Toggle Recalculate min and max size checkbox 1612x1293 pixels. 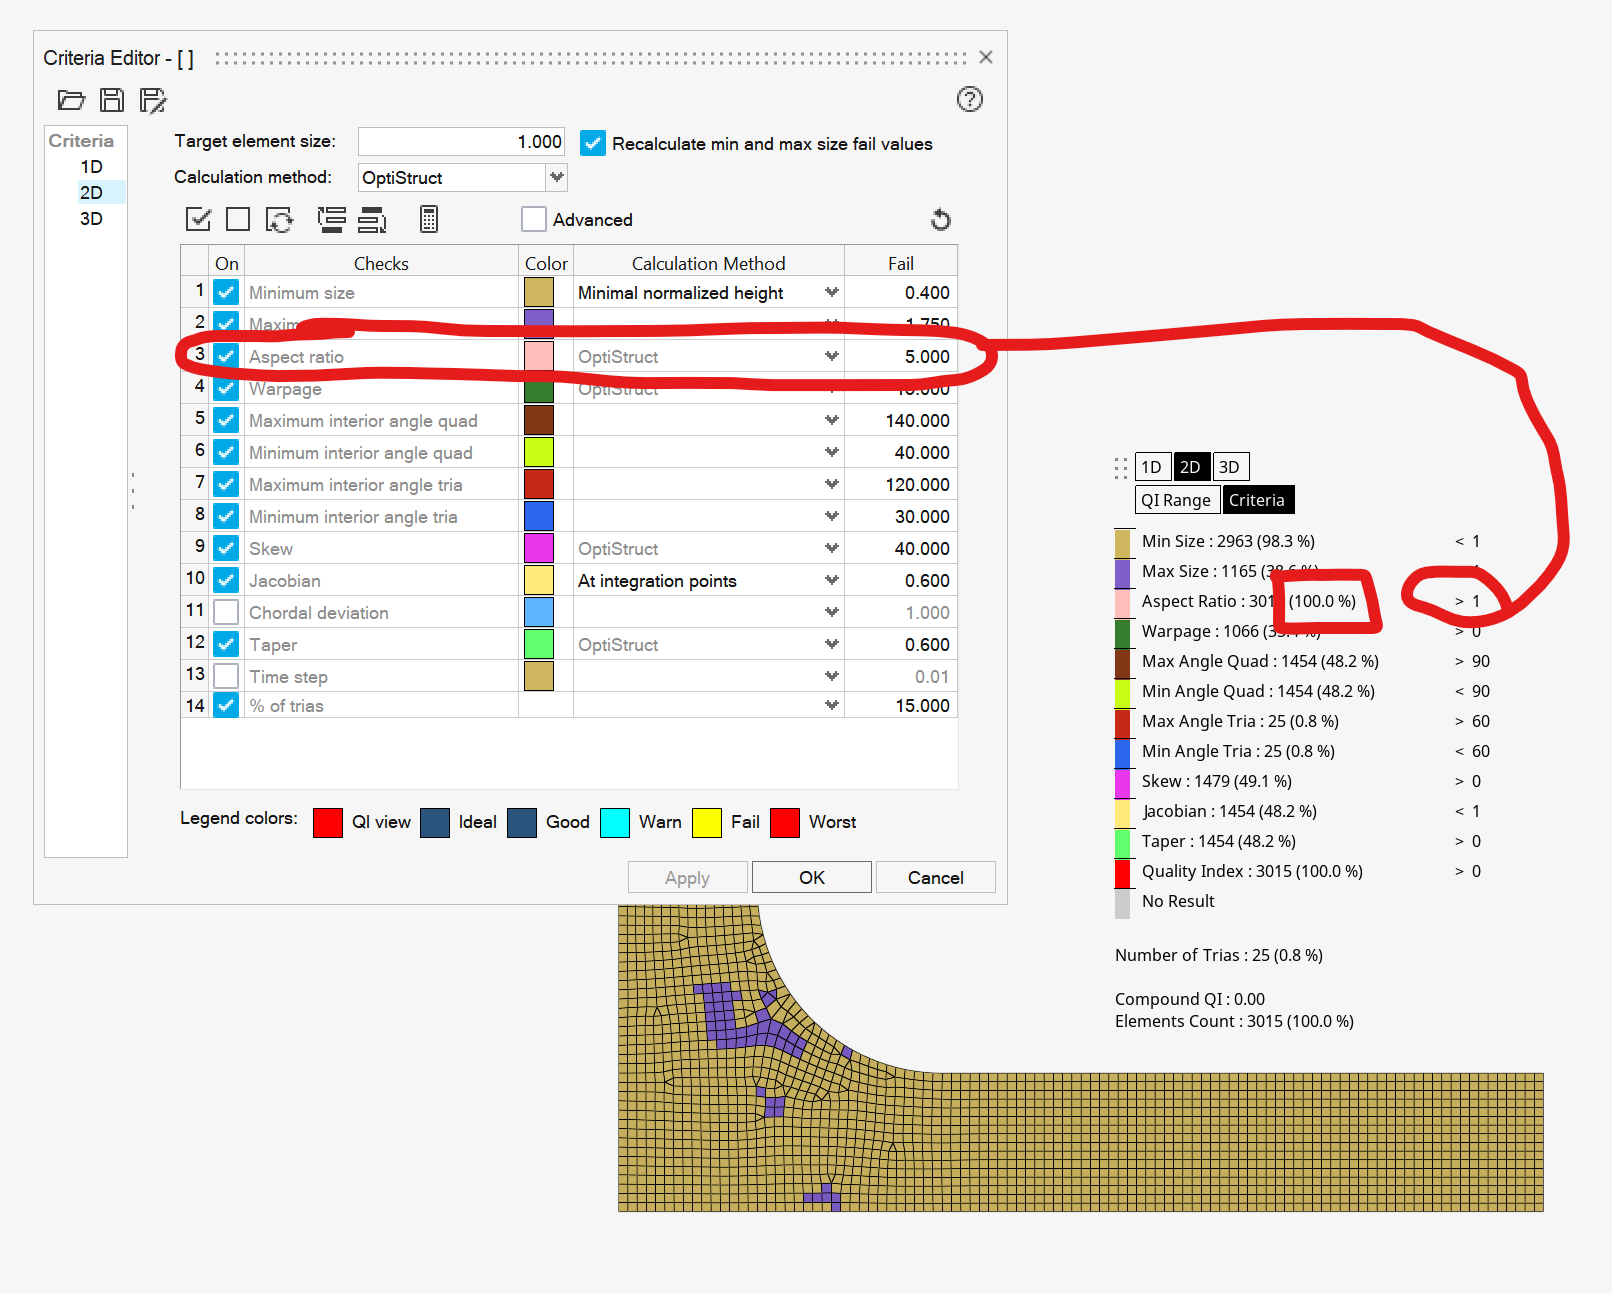coord(593,143)
